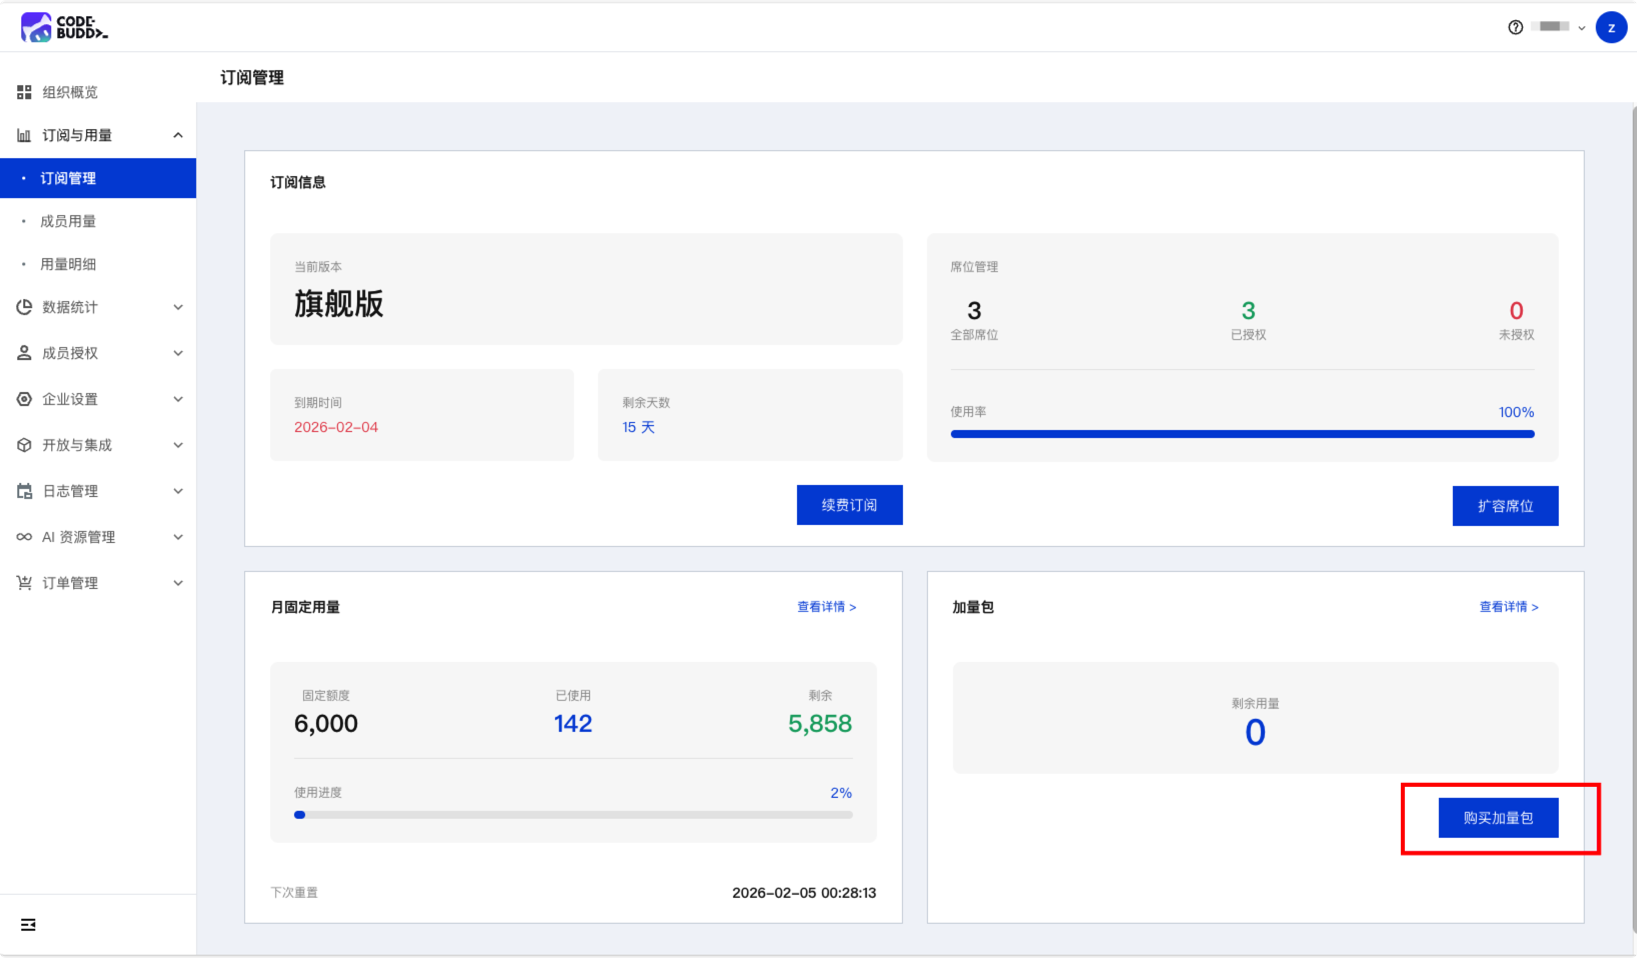Screen dimensions: 1637x958
Task: Open the help question mark icon
Action: coord(1515,27)
